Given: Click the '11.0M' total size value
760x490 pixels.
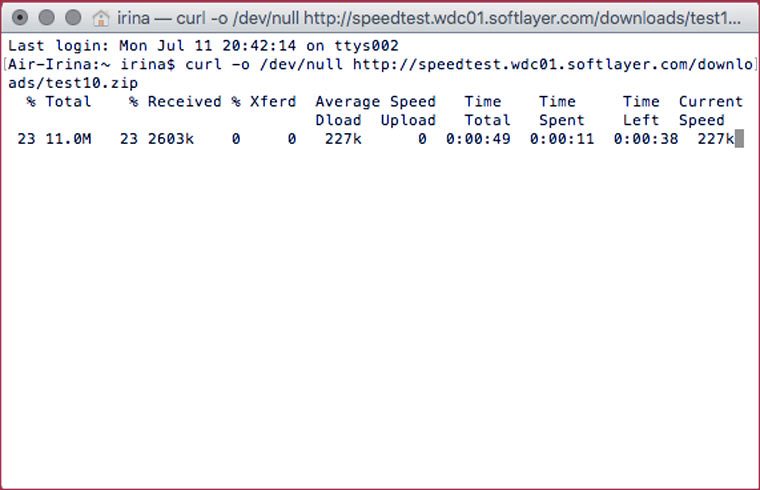Looking at the screenshot, I should click(x=68, y=139).
